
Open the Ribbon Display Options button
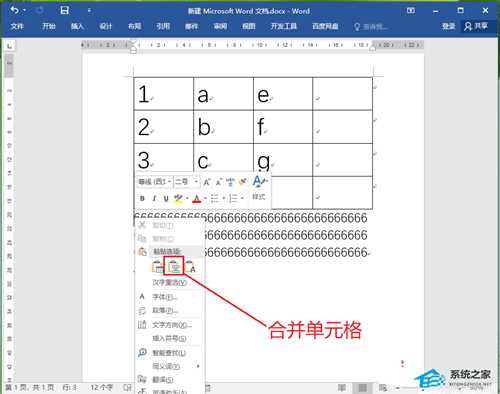[411, 11]
